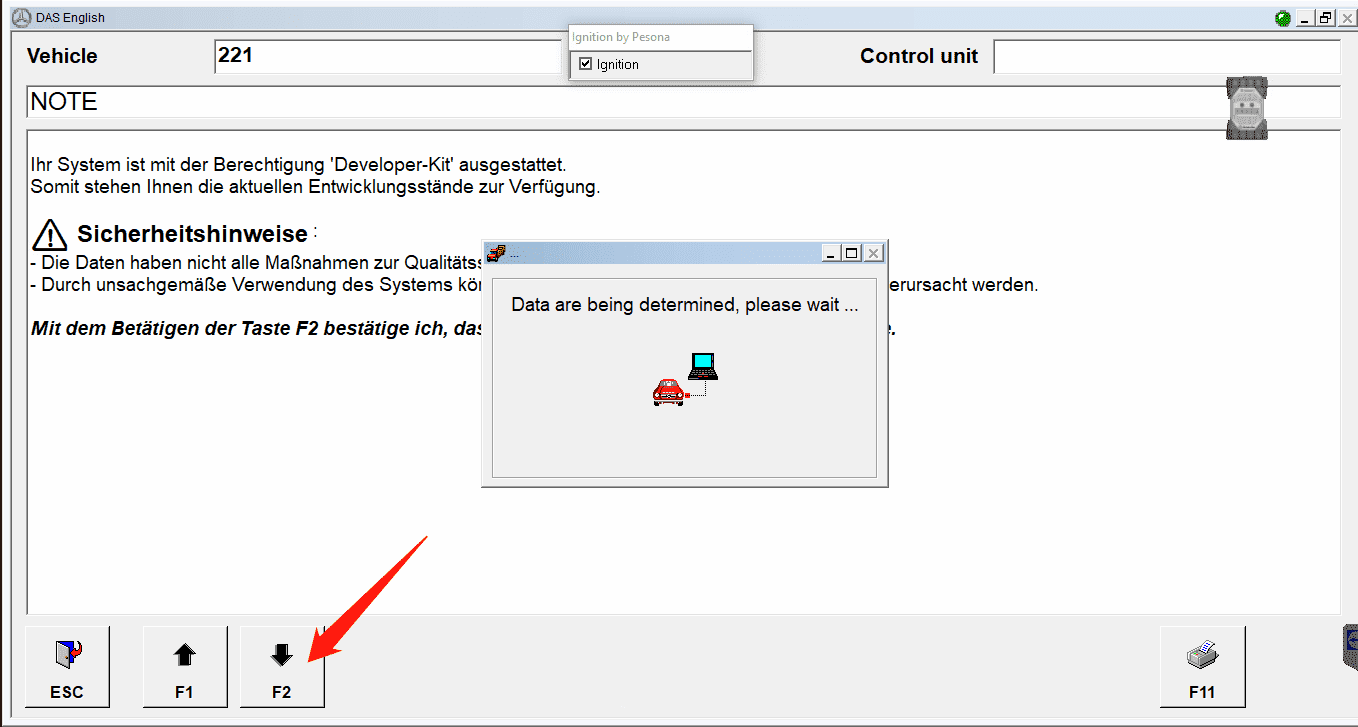The image size is (1358, 727).
Task: Close the 'Data are being determined' dialog
Action: pyautogui.click(x=873, y=253)
